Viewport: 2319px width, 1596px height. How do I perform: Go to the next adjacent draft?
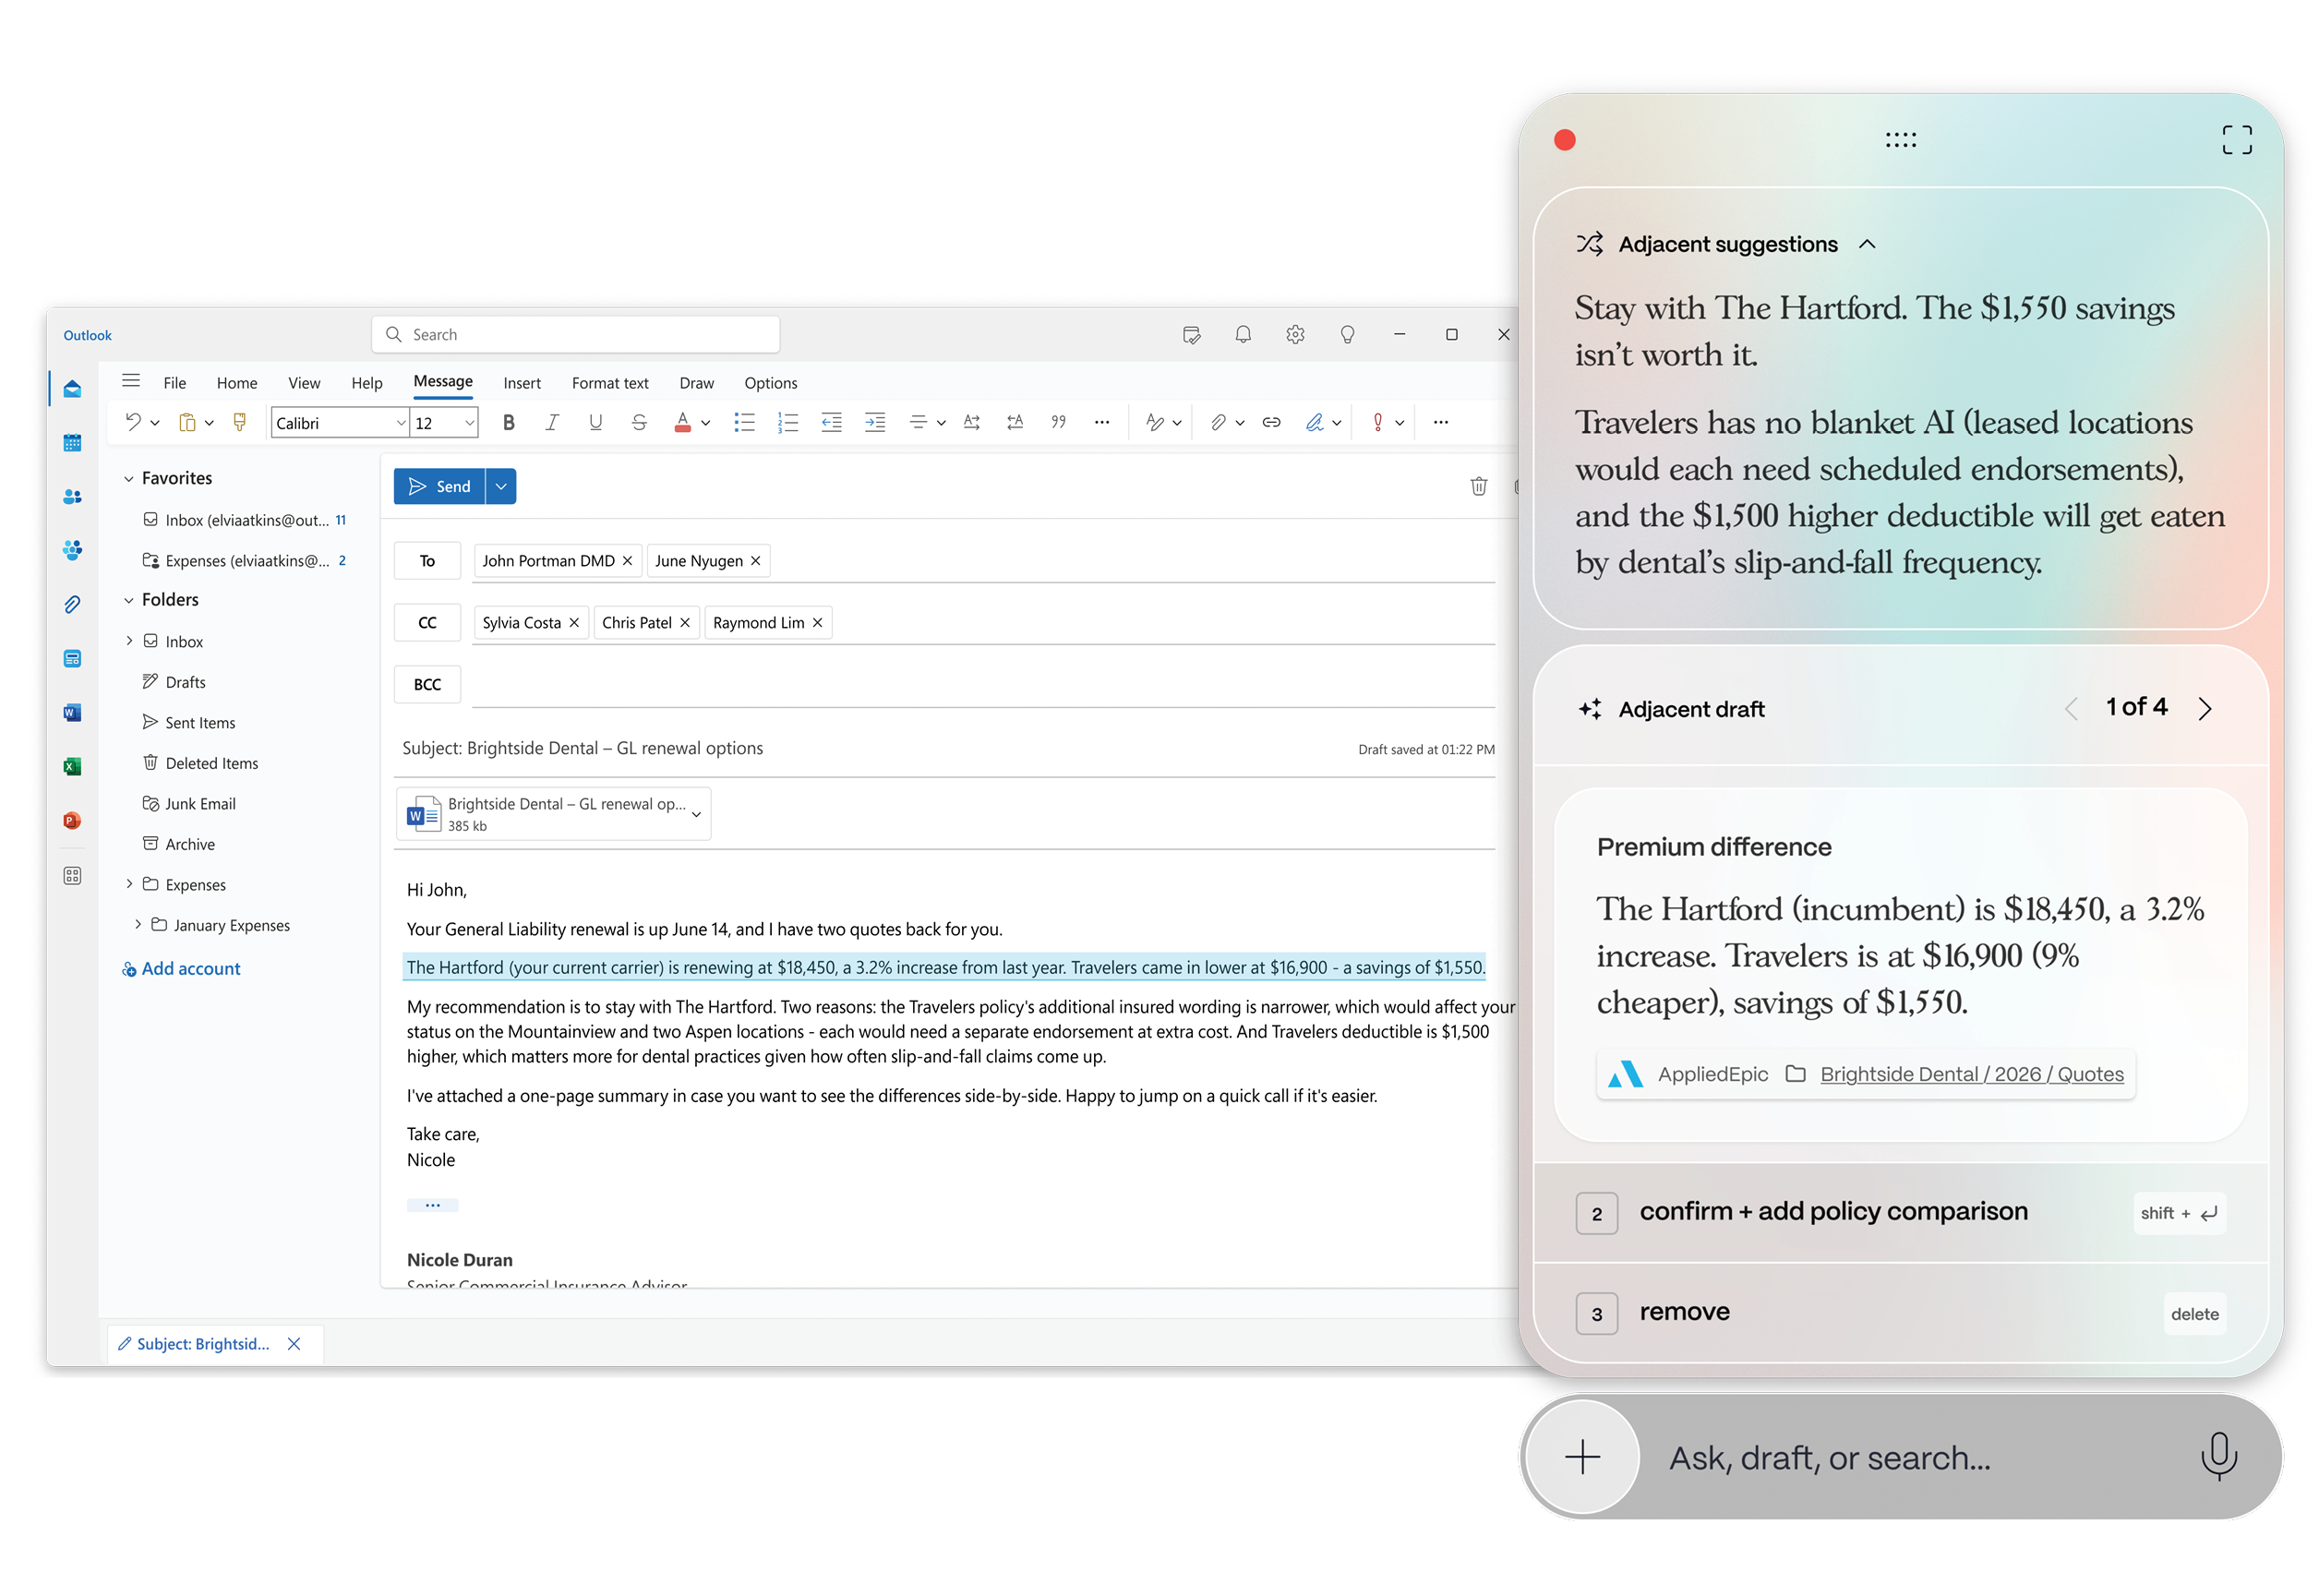(x=2205, y=709)
